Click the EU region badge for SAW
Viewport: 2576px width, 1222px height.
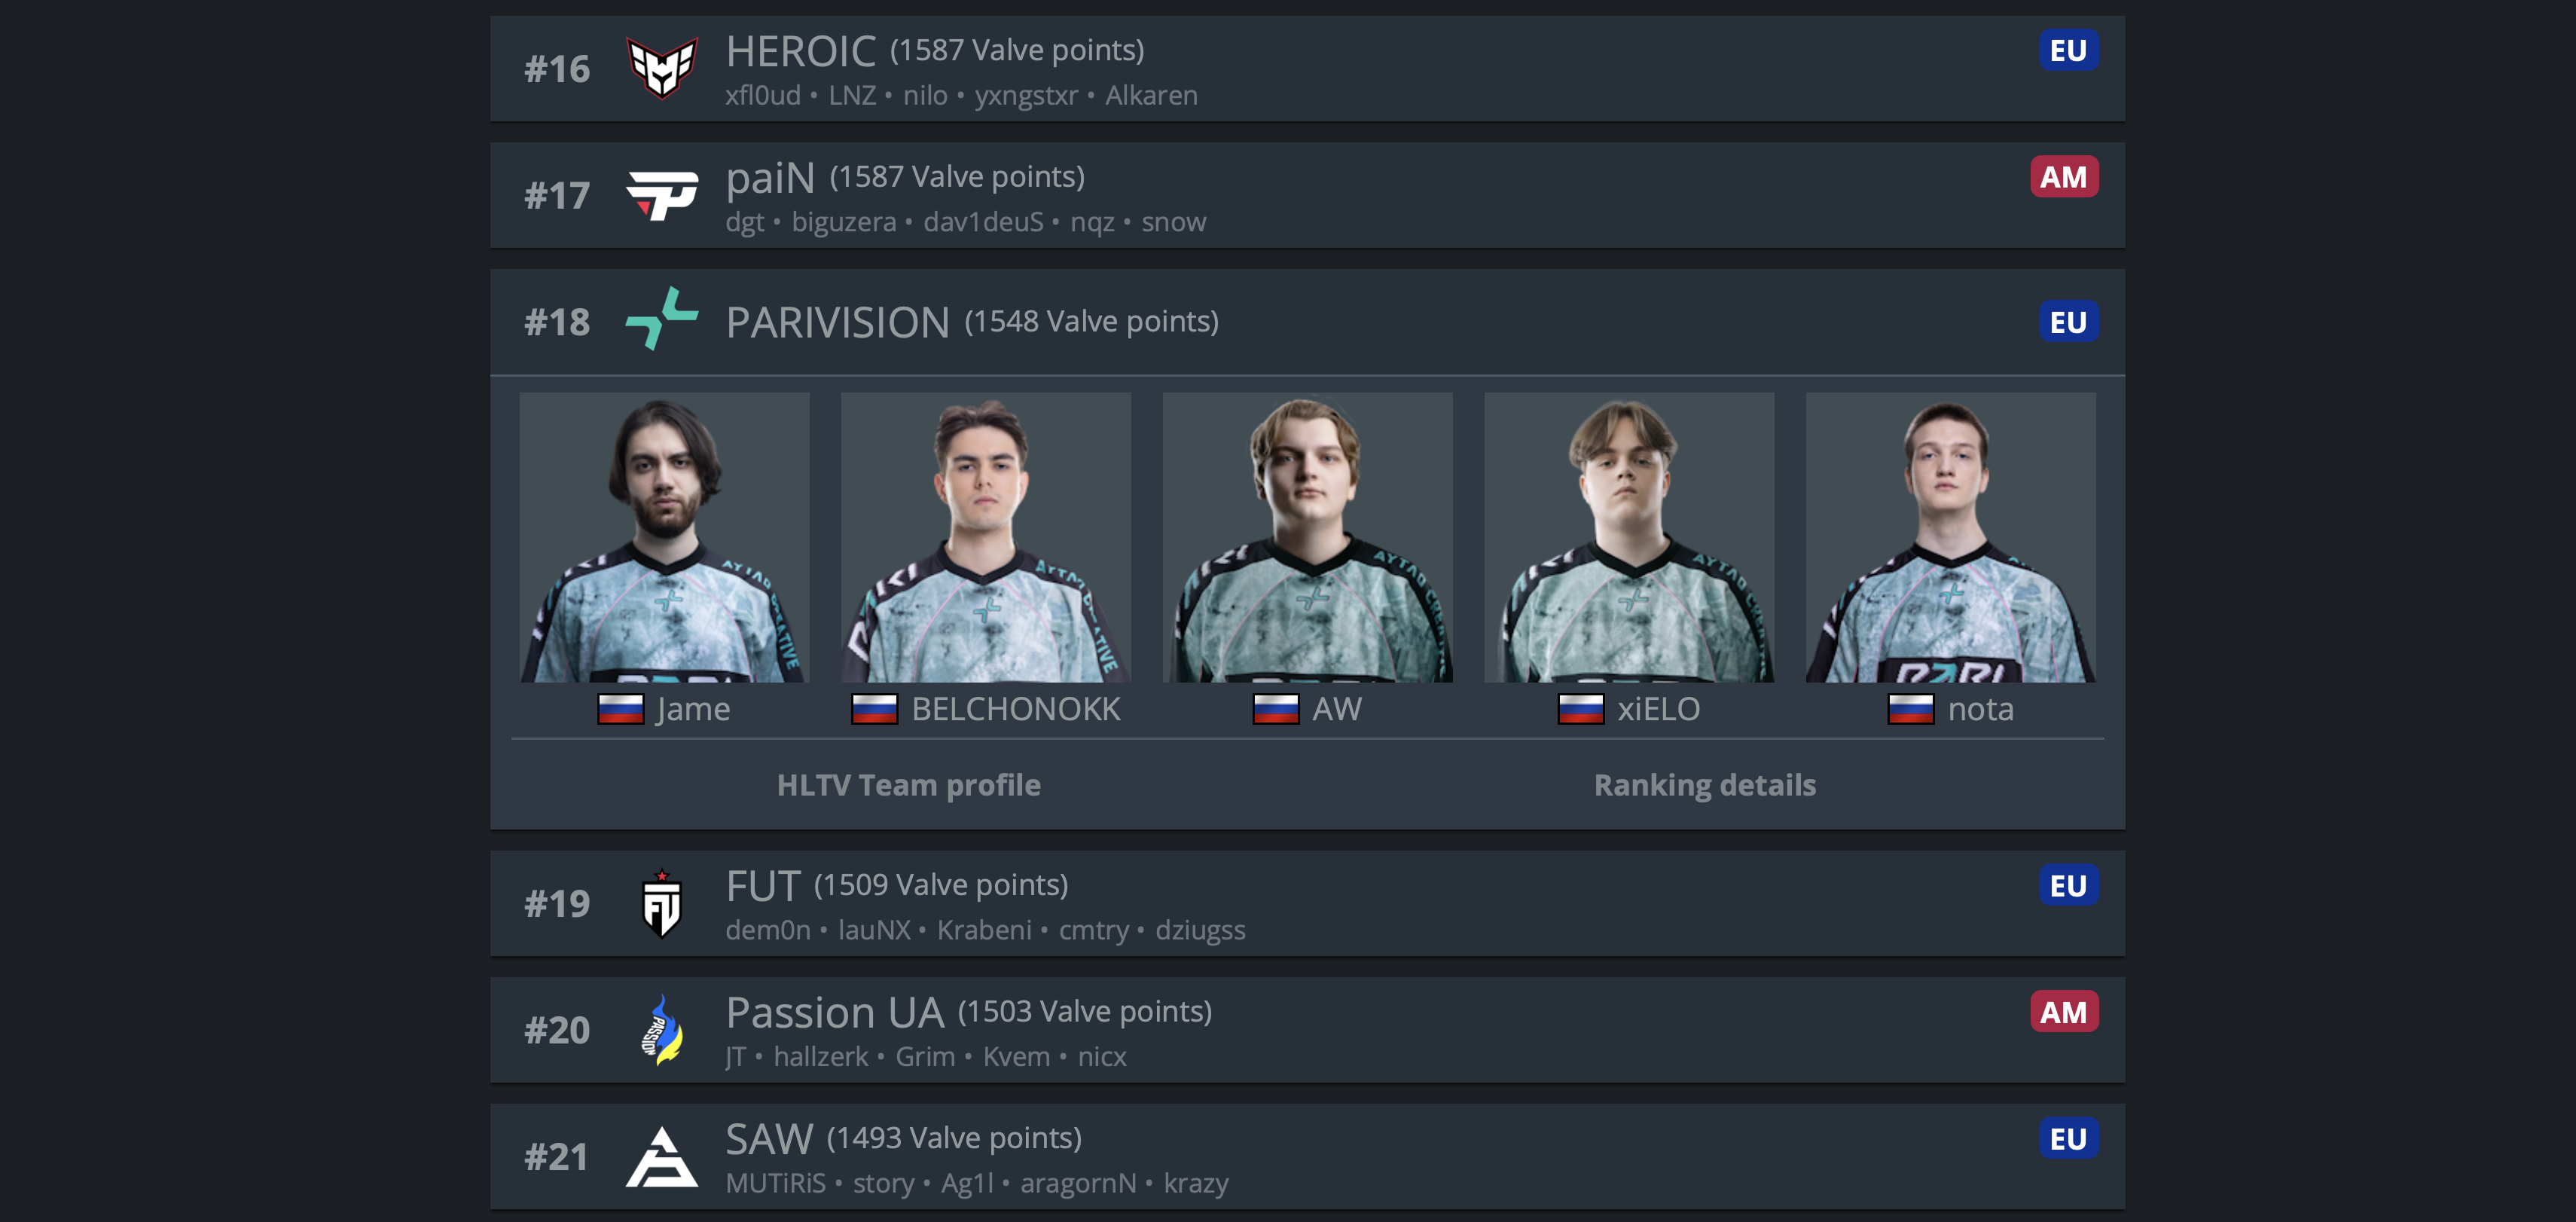(2068, 1138)
